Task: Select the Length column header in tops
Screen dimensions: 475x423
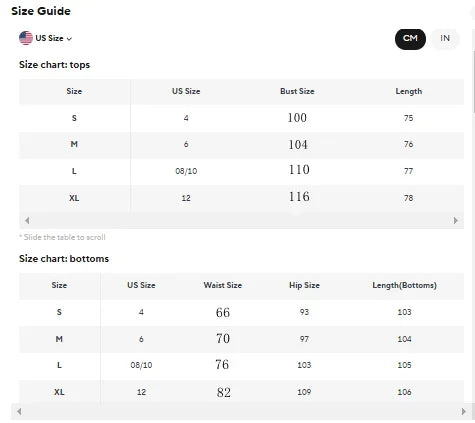Action: [x=409, y=91]
